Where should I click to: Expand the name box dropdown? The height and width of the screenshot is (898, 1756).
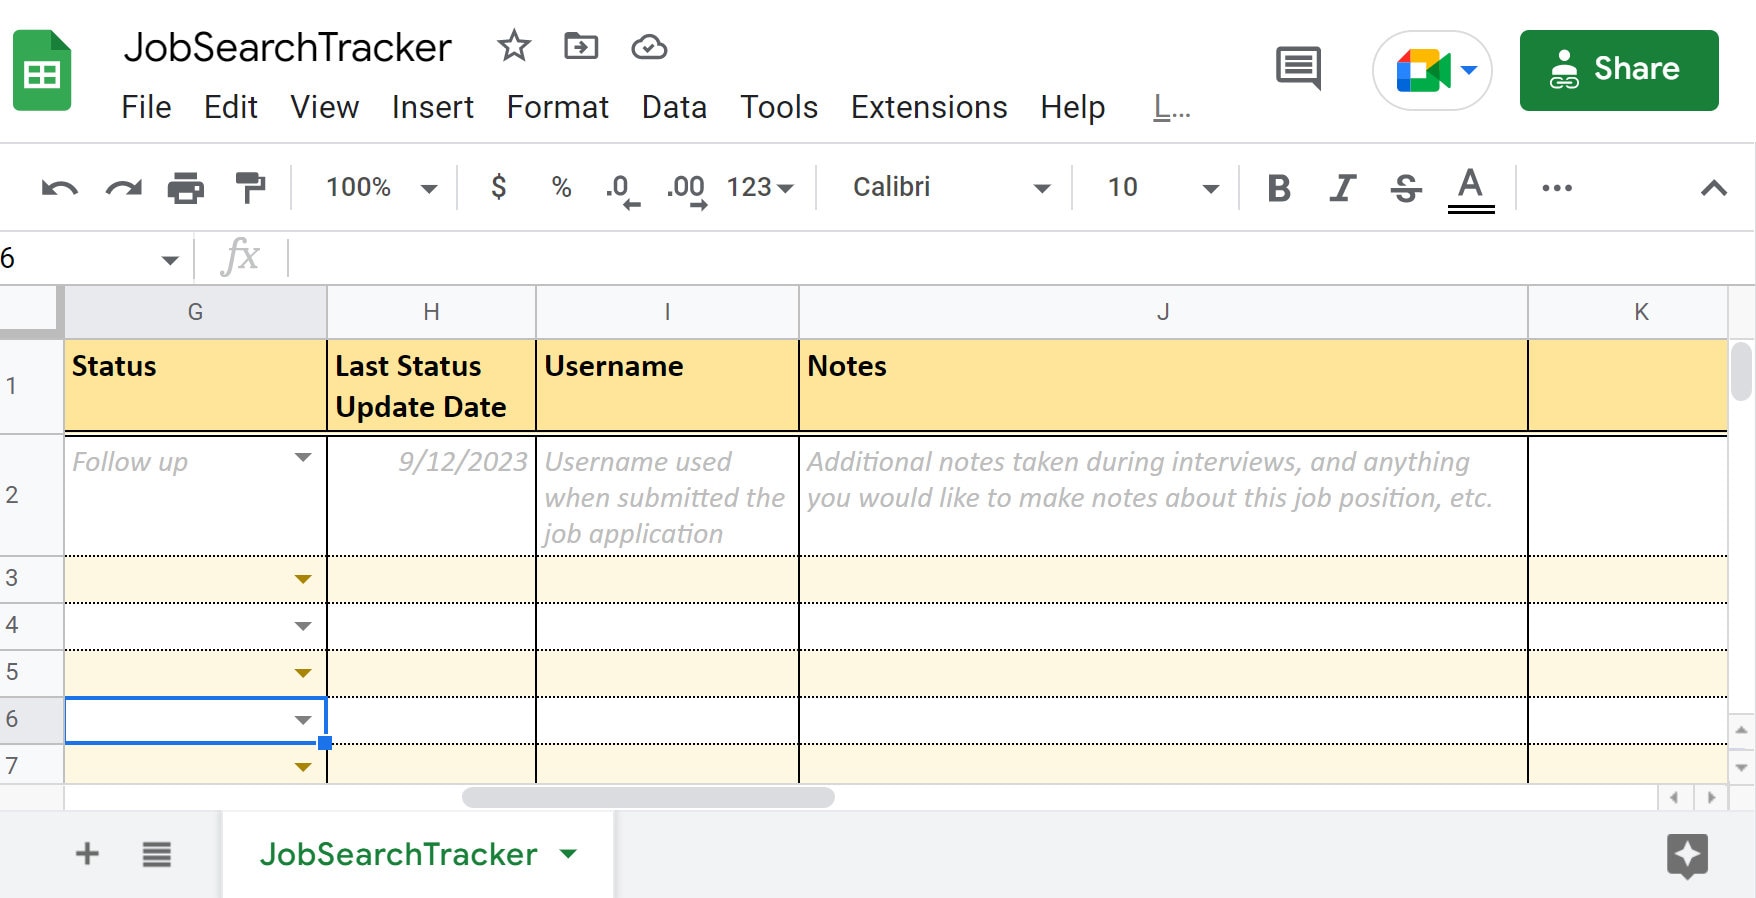pyautogui.click(x=170, y=260)
